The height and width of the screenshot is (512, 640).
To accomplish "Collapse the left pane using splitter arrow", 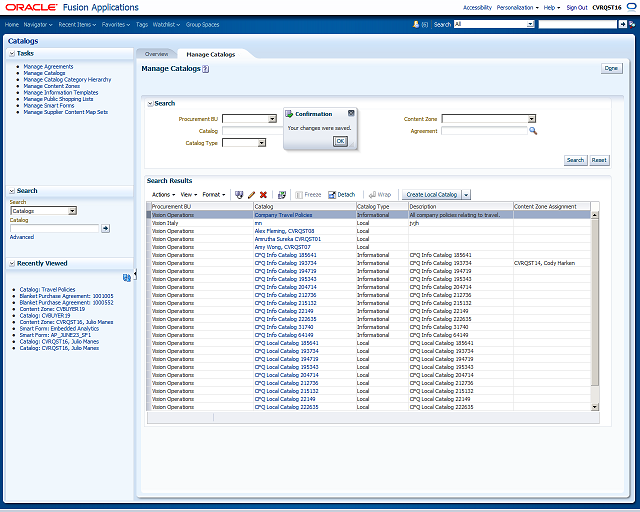I will pyautogui.click(x=135, y=274).
